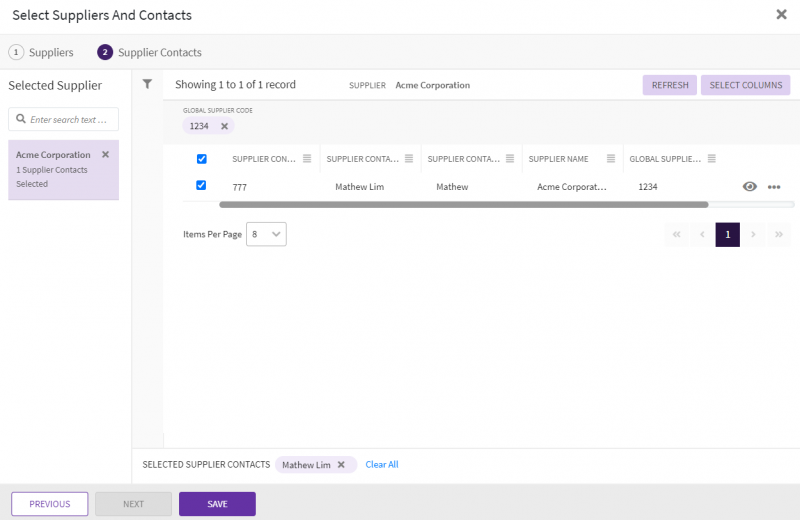Open more actions ellipsis for row 777

(774, 187)
